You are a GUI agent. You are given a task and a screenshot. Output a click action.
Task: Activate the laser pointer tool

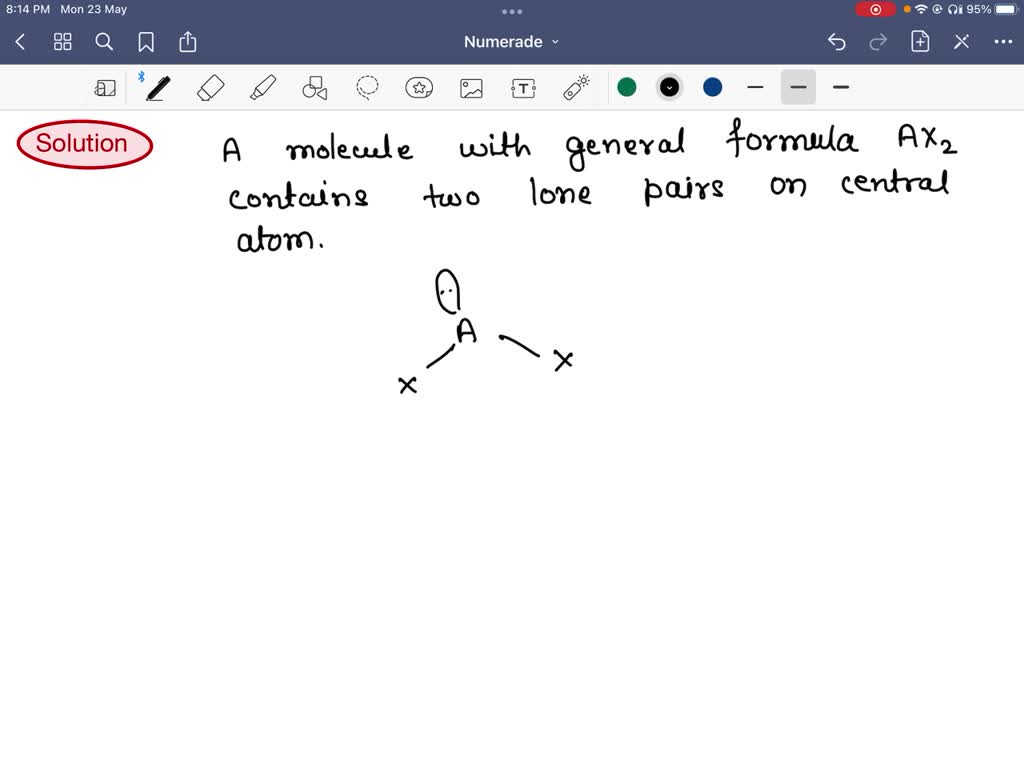(x=576, y=87)
